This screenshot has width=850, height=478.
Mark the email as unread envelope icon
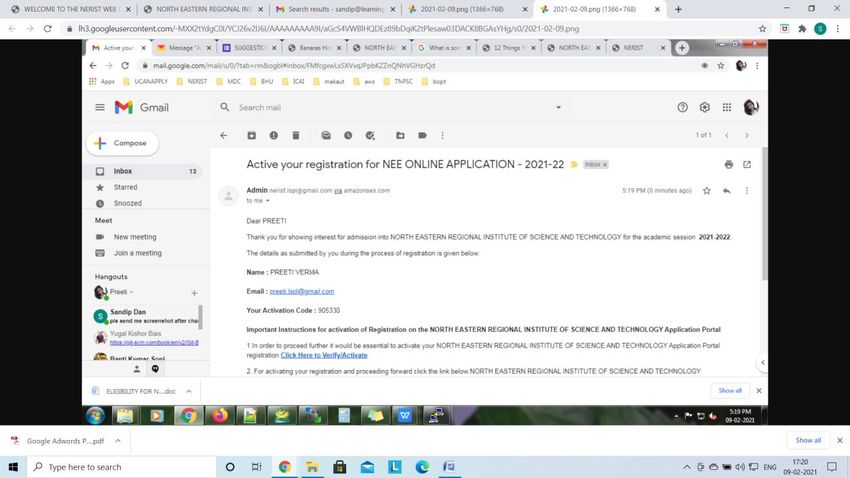[x=326, y=135]
